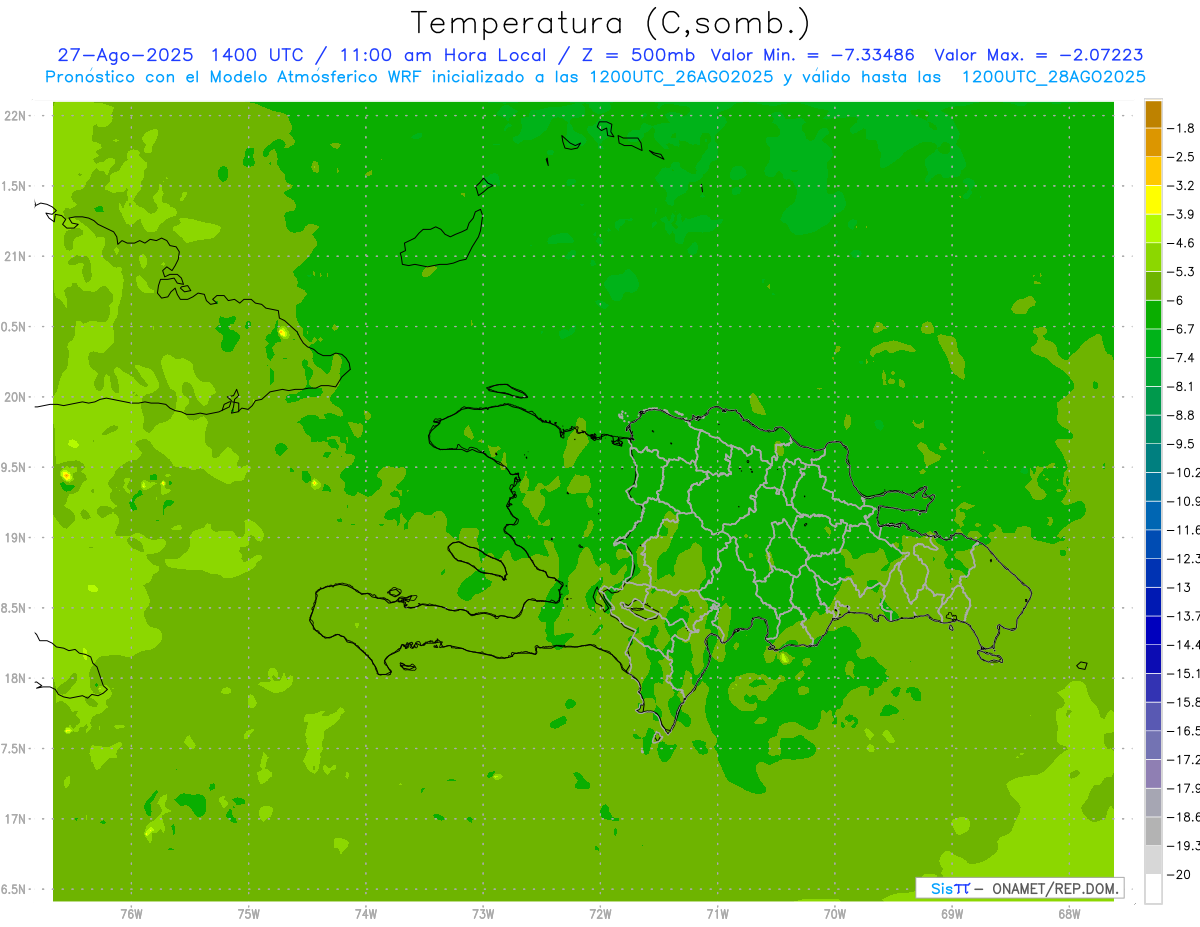
Task: Click the date '27-Ago-2025' in header
Action: [x=124, y=55]
